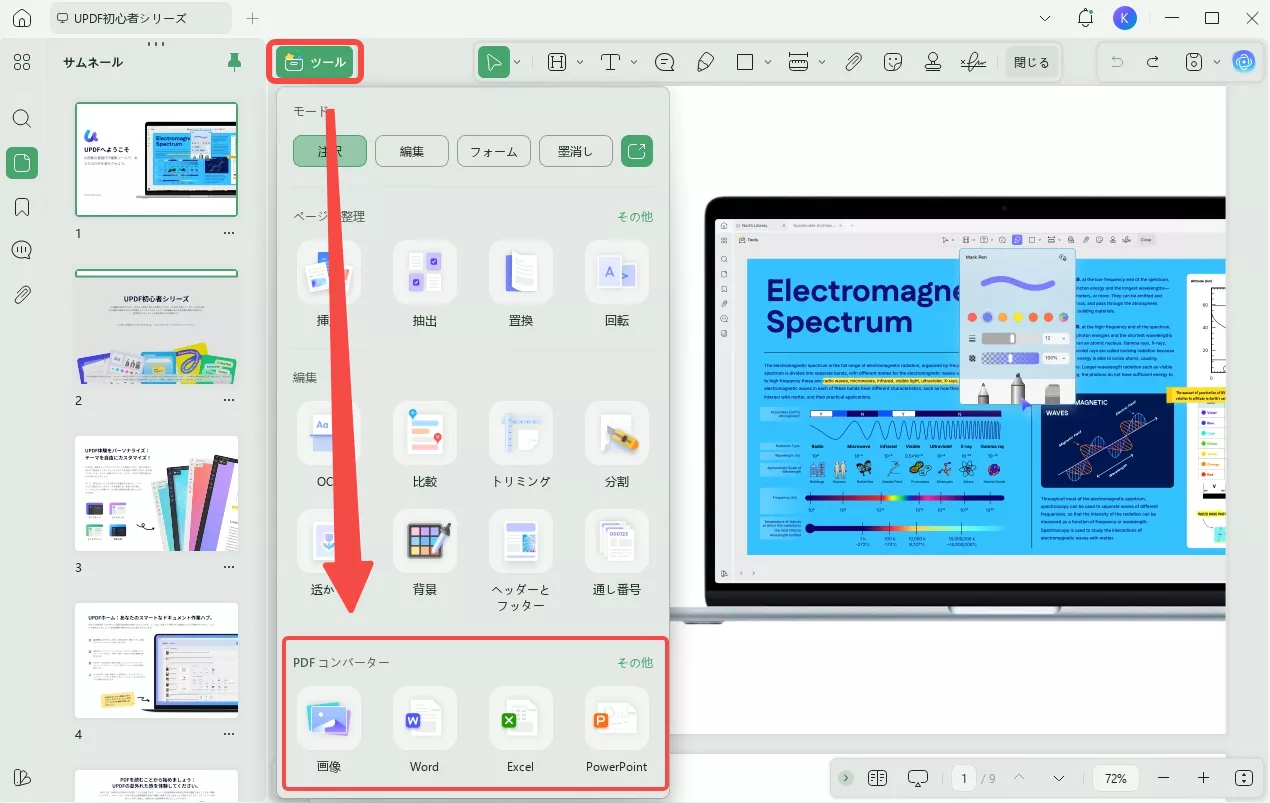Image resolution: width=1270 pixels, height=803 pixels.
Task: Select page 3 thumbnail
Action: point(157,493)
